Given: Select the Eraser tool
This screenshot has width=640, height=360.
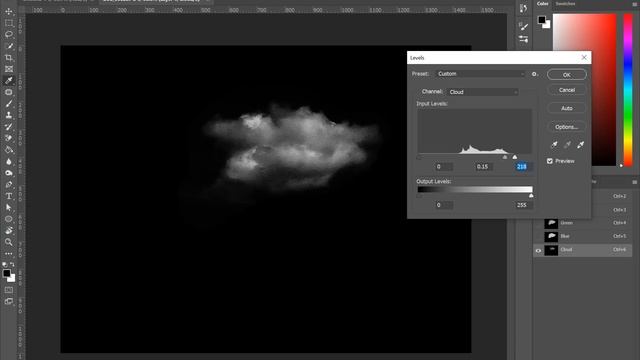Looking at the screenshot, I should tap(9, 138).
